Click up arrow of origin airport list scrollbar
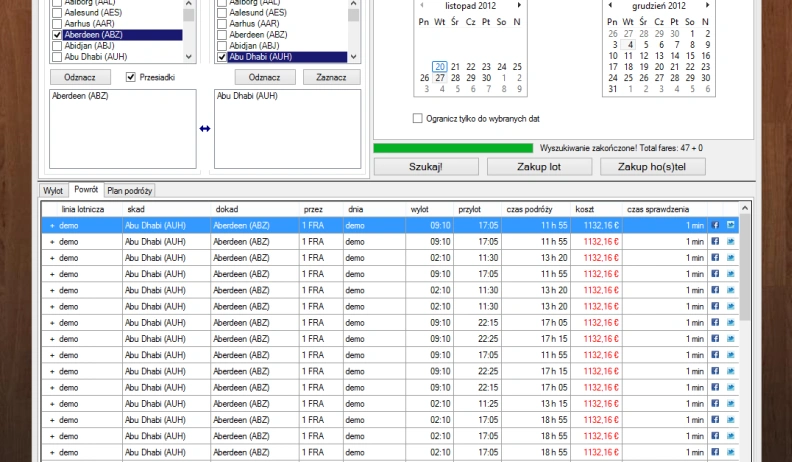Screen dimensions: 792x462 189,4
